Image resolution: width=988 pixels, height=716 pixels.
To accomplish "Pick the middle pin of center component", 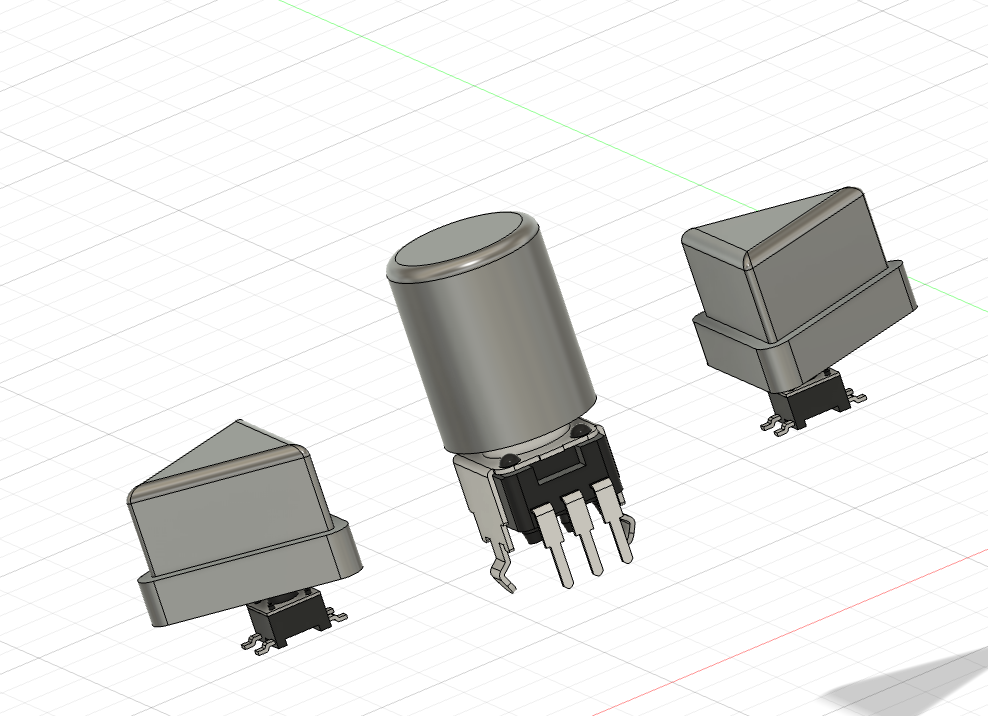I will click(x=584, y=534).
